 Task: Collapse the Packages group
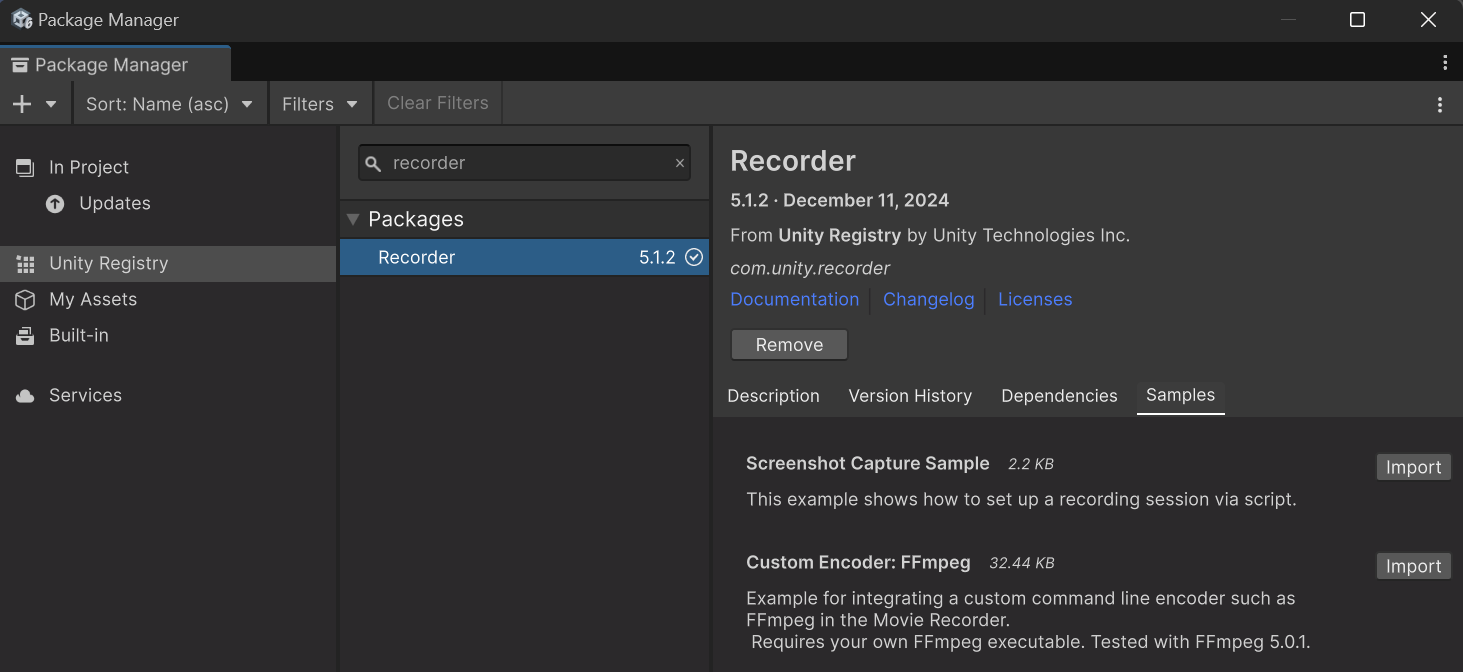353,219
